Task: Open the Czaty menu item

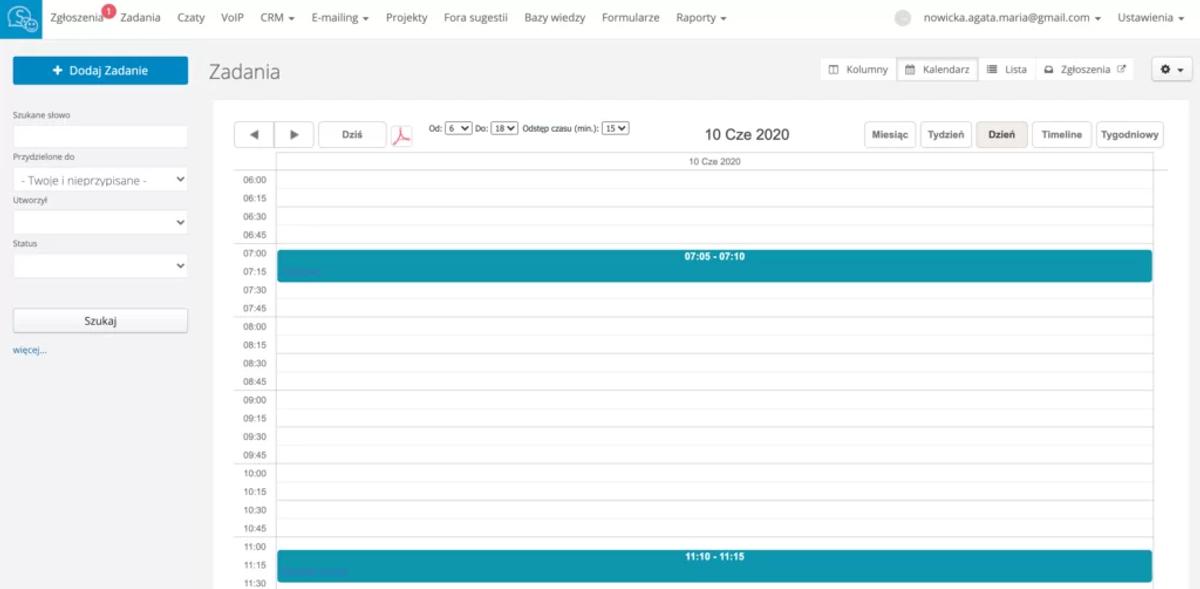Action: pos(191,18)
